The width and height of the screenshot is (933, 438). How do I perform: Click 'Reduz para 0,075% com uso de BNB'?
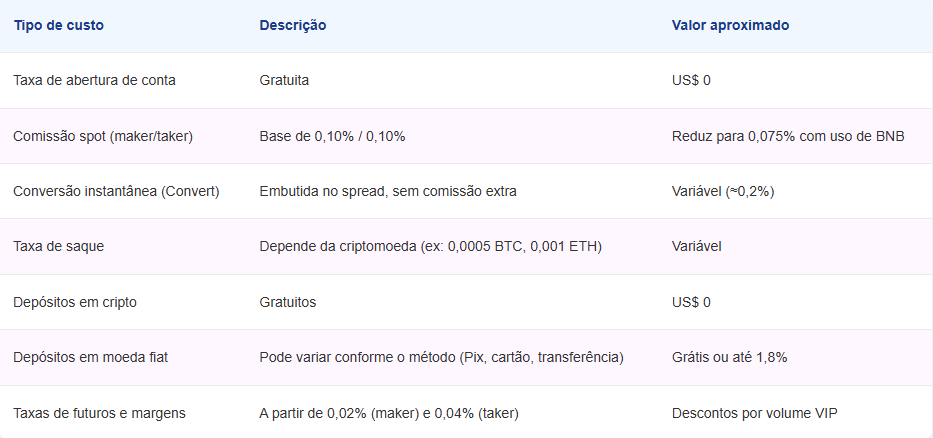click(788, 136)
